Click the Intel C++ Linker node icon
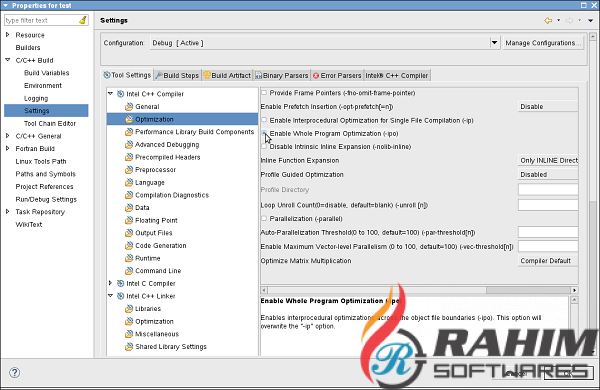Viewport: 600px width, 390px height. pyautogui.click(x=121, y=296)
